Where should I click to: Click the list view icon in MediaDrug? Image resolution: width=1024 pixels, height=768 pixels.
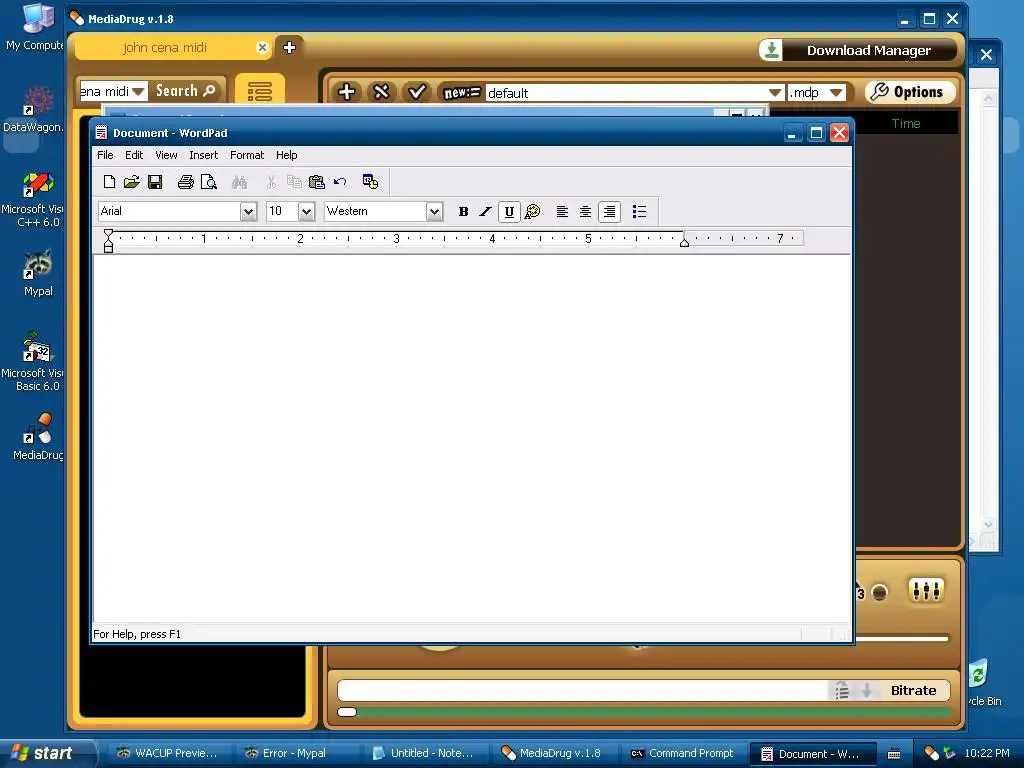[259, 91]
